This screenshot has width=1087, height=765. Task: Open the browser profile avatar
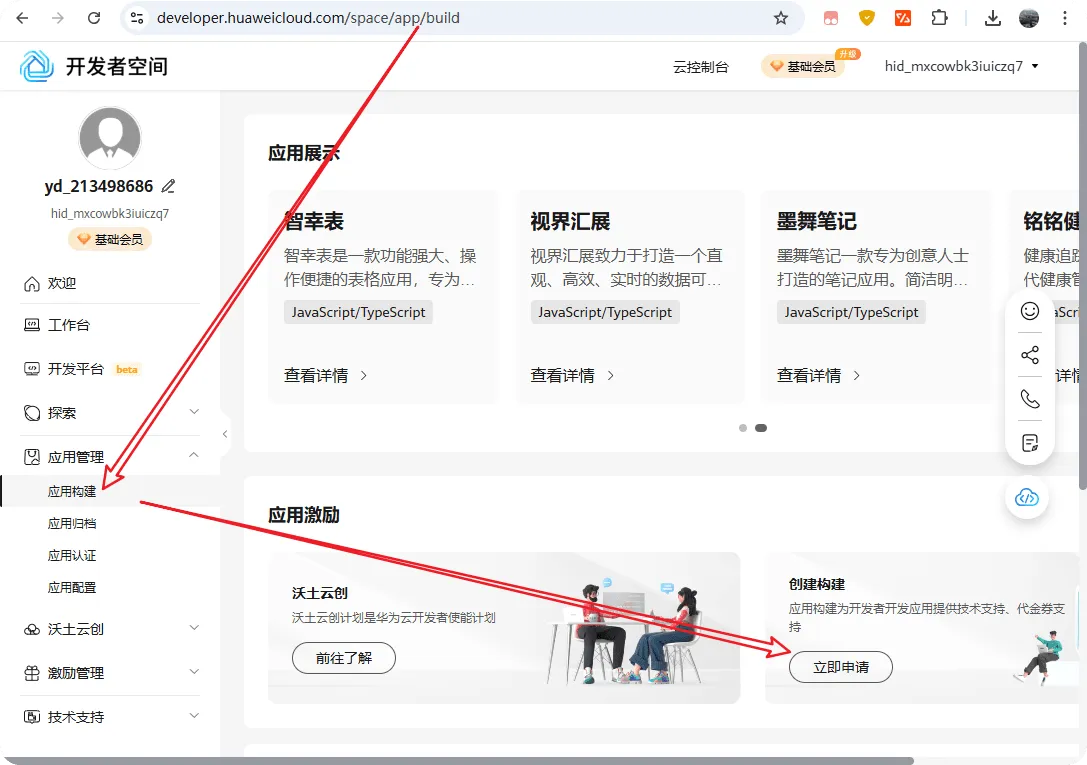click(x=1029, y=18)
